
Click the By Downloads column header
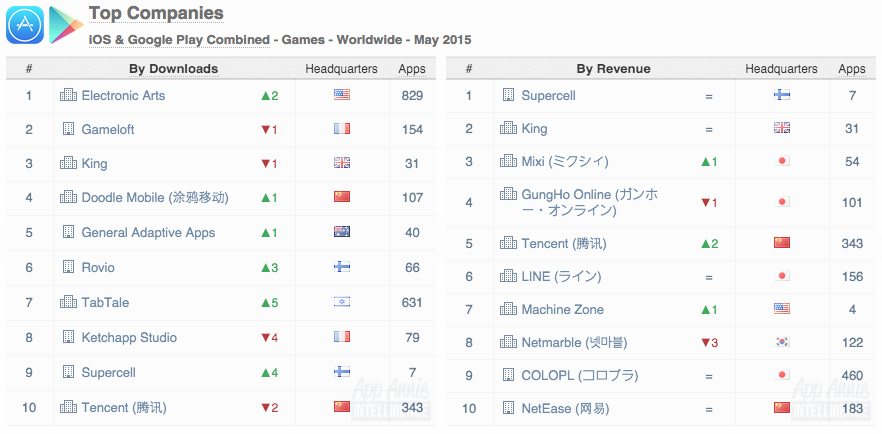click(x=173, y=69)
